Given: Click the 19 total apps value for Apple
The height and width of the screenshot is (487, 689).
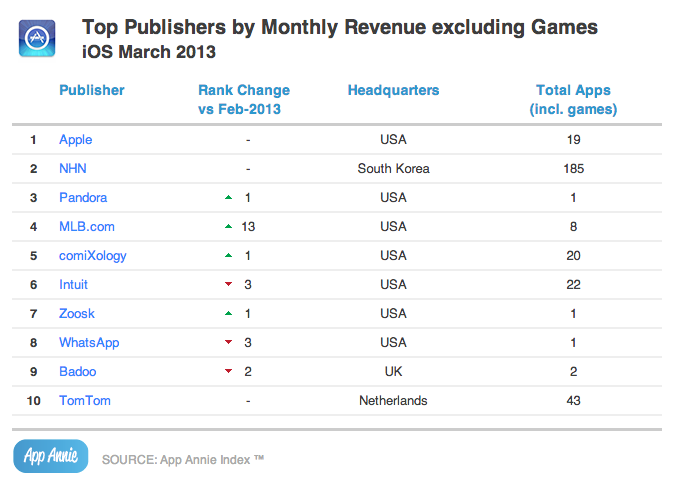Looking at the screenshot, I should pos(573,139).
